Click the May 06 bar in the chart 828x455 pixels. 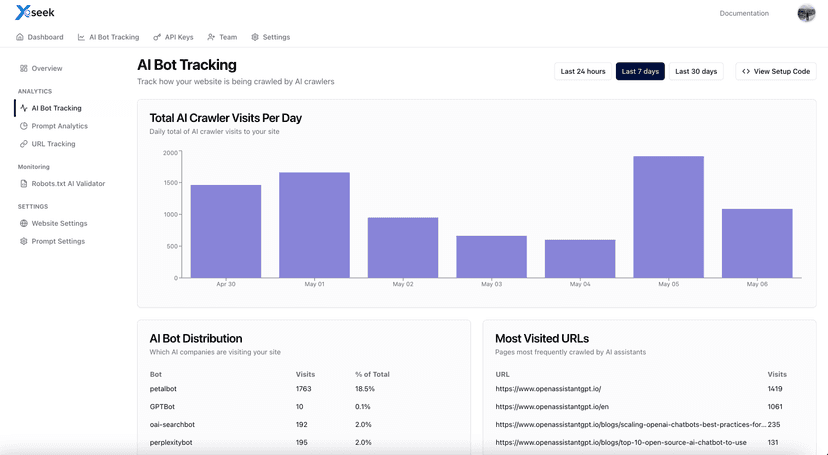757,243
